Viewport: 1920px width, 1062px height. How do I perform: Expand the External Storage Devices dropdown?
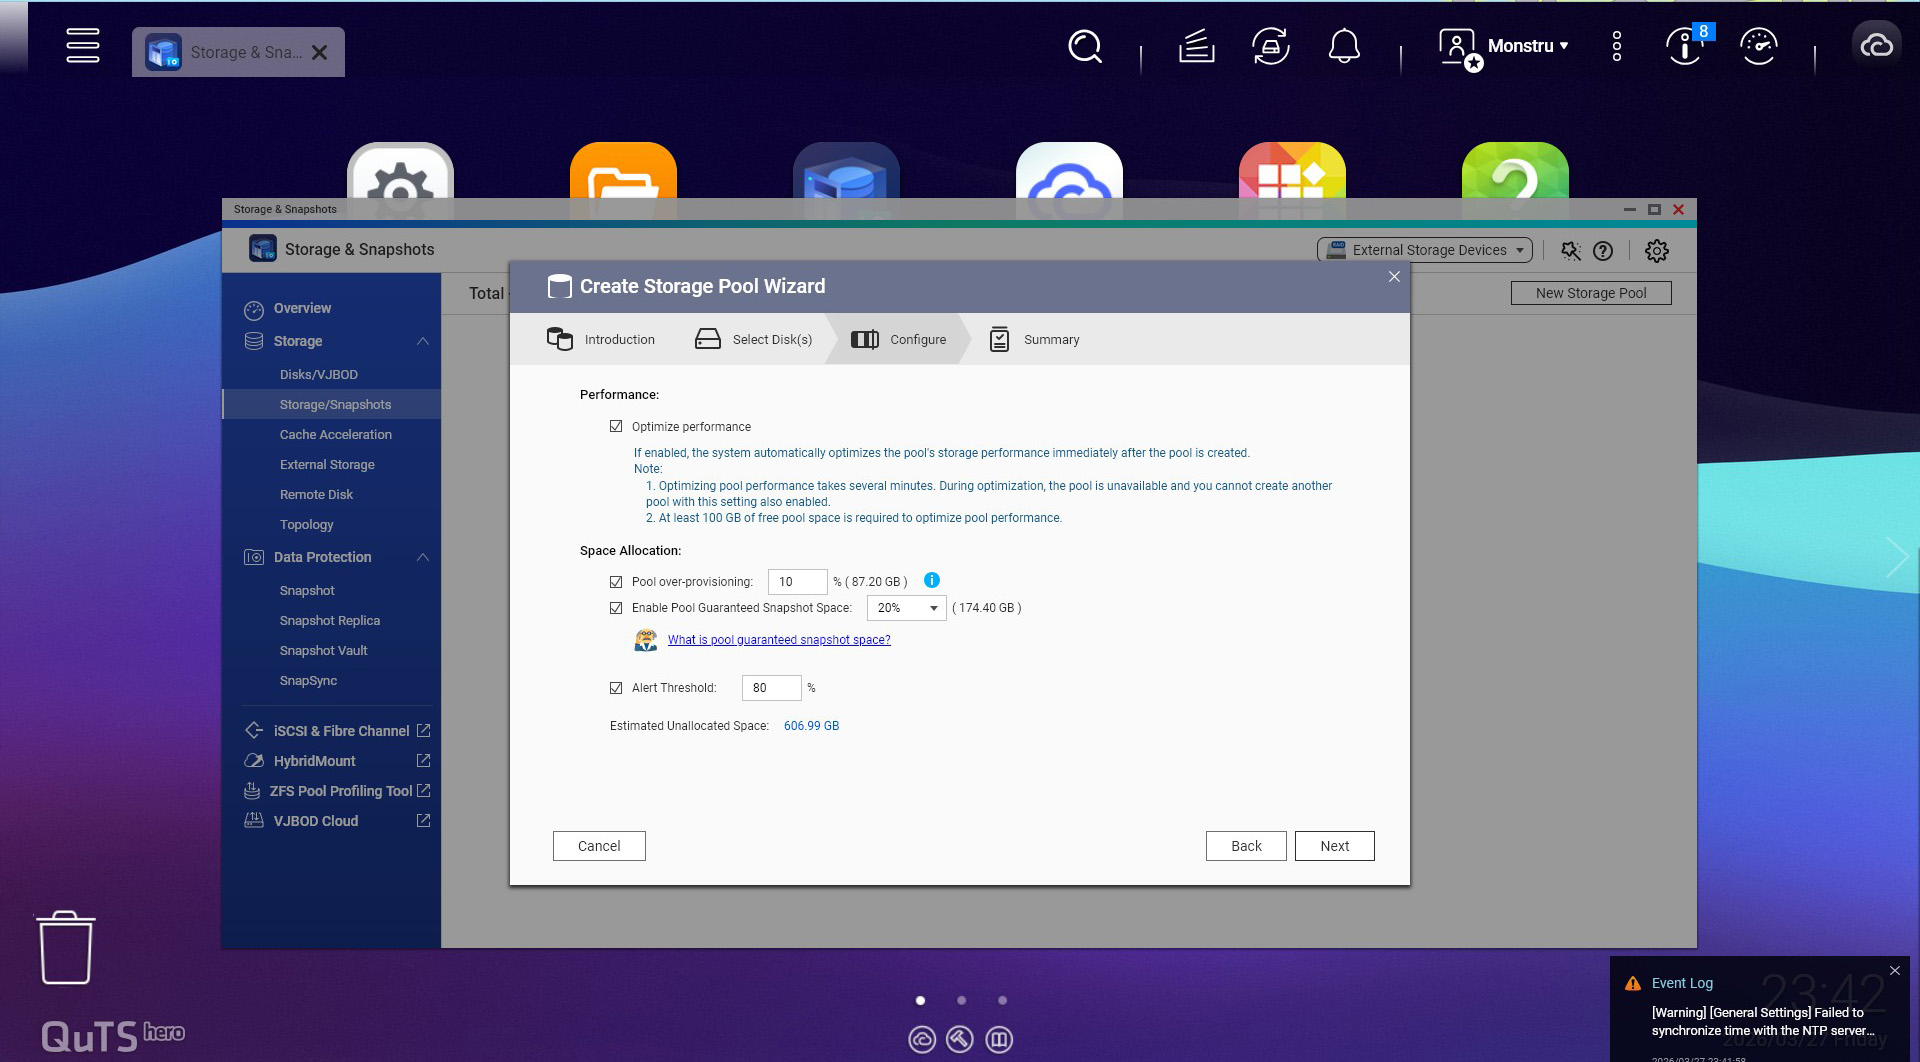coord(1425,250)
